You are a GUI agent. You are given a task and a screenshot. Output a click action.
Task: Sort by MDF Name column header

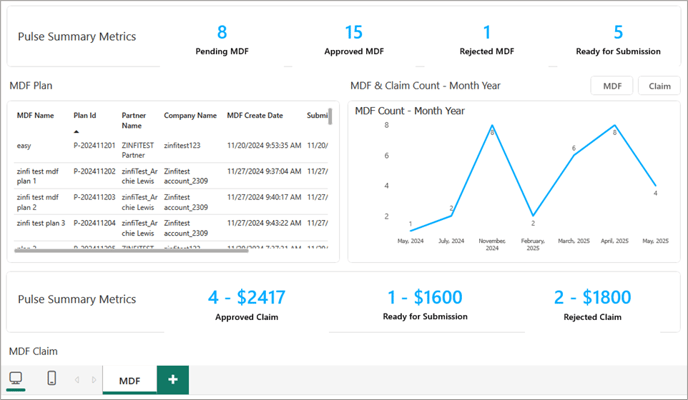click(36, 116)
